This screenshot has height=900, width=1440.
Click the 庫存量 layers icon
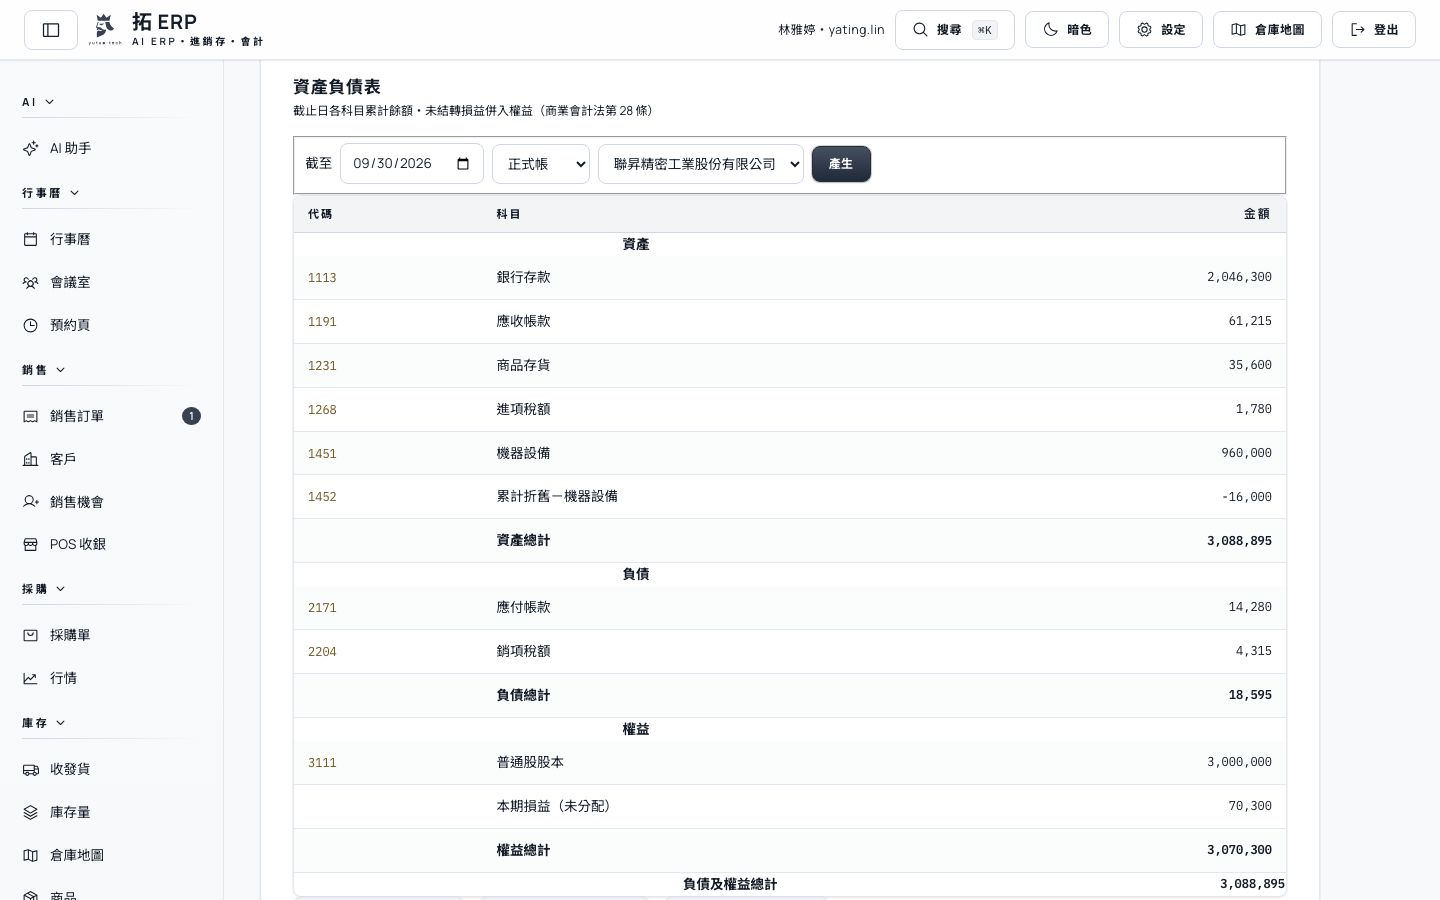coord(31,812)
